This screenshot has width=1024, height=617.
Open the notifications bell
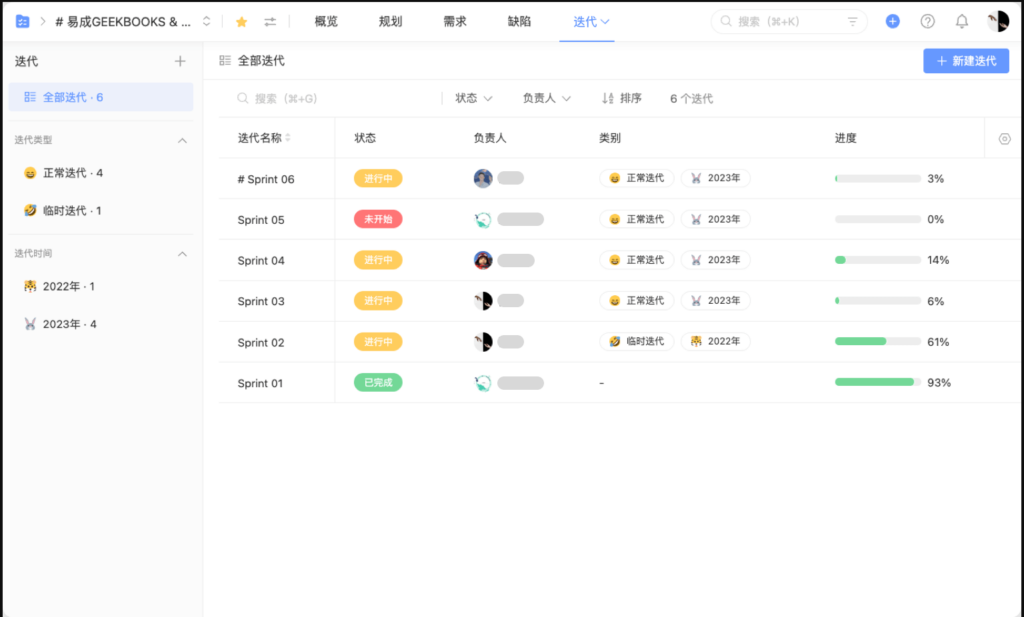point(961,21)
